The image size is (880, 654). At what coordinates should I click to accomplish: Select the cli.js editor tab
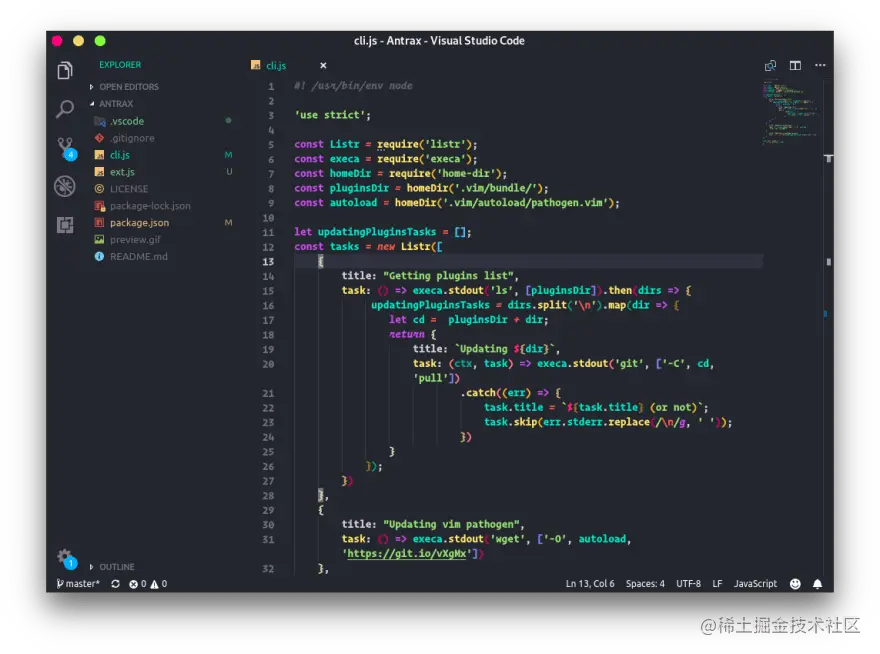tap(275, 66)
